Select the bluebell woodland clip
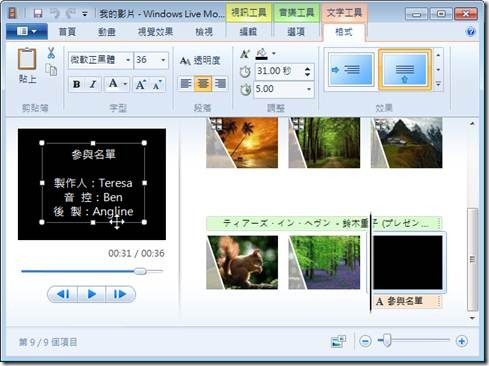This screenshot has height=366, width=489. [324, 262]
